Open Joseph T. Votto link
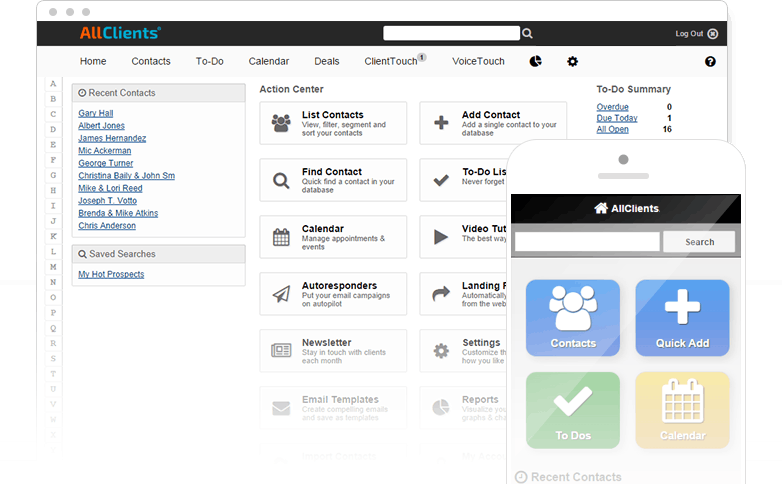782x484 pixels. tap(108, 201)
